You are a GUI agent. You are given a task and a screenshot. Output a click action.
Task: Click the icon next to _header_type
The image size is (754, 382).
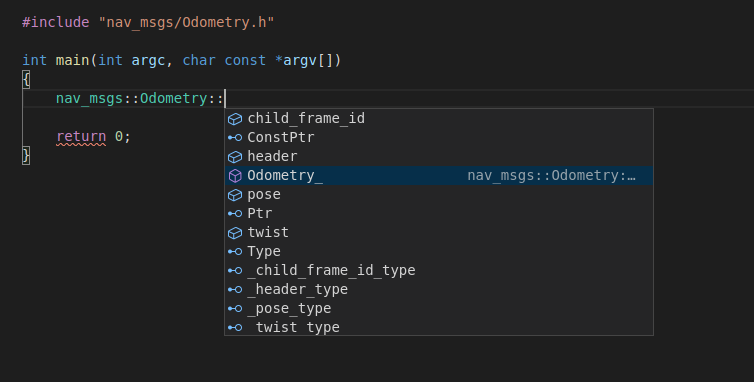[235, 290]
